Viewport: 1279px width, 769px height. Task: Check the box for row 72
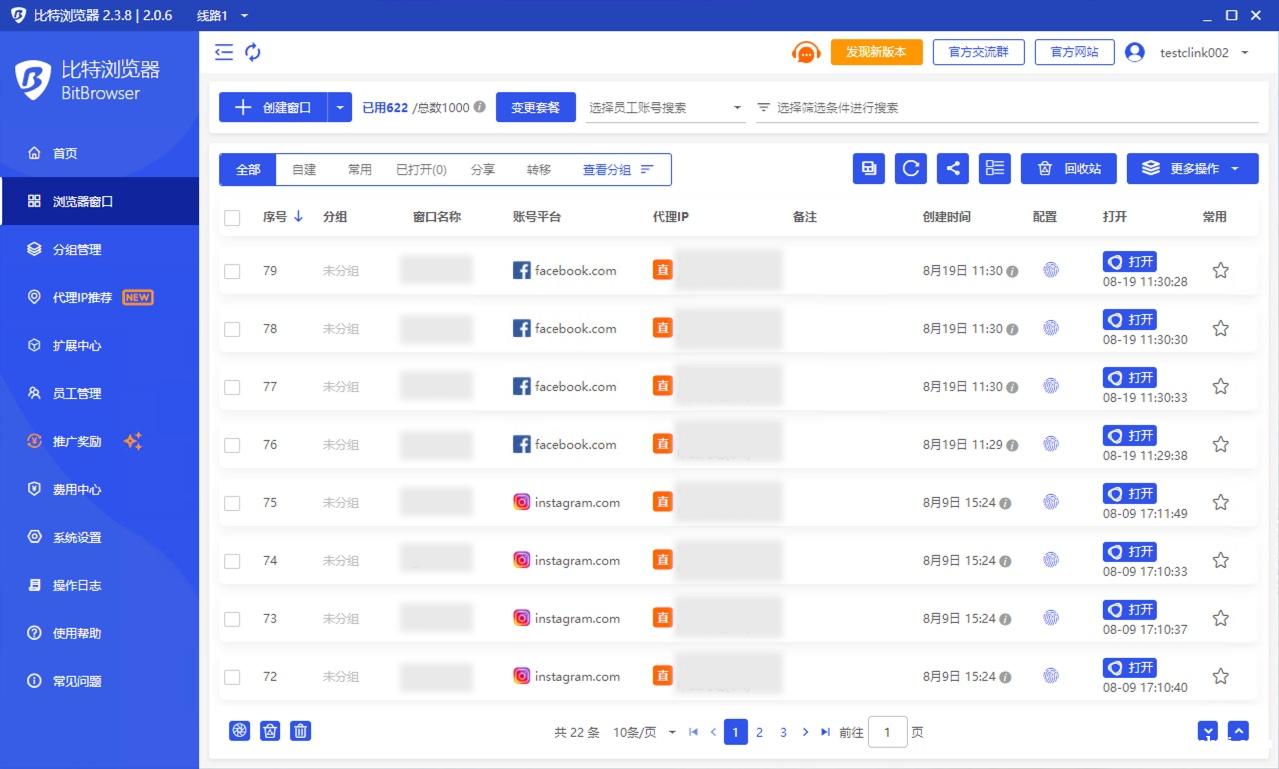click(x=232, y=677)
